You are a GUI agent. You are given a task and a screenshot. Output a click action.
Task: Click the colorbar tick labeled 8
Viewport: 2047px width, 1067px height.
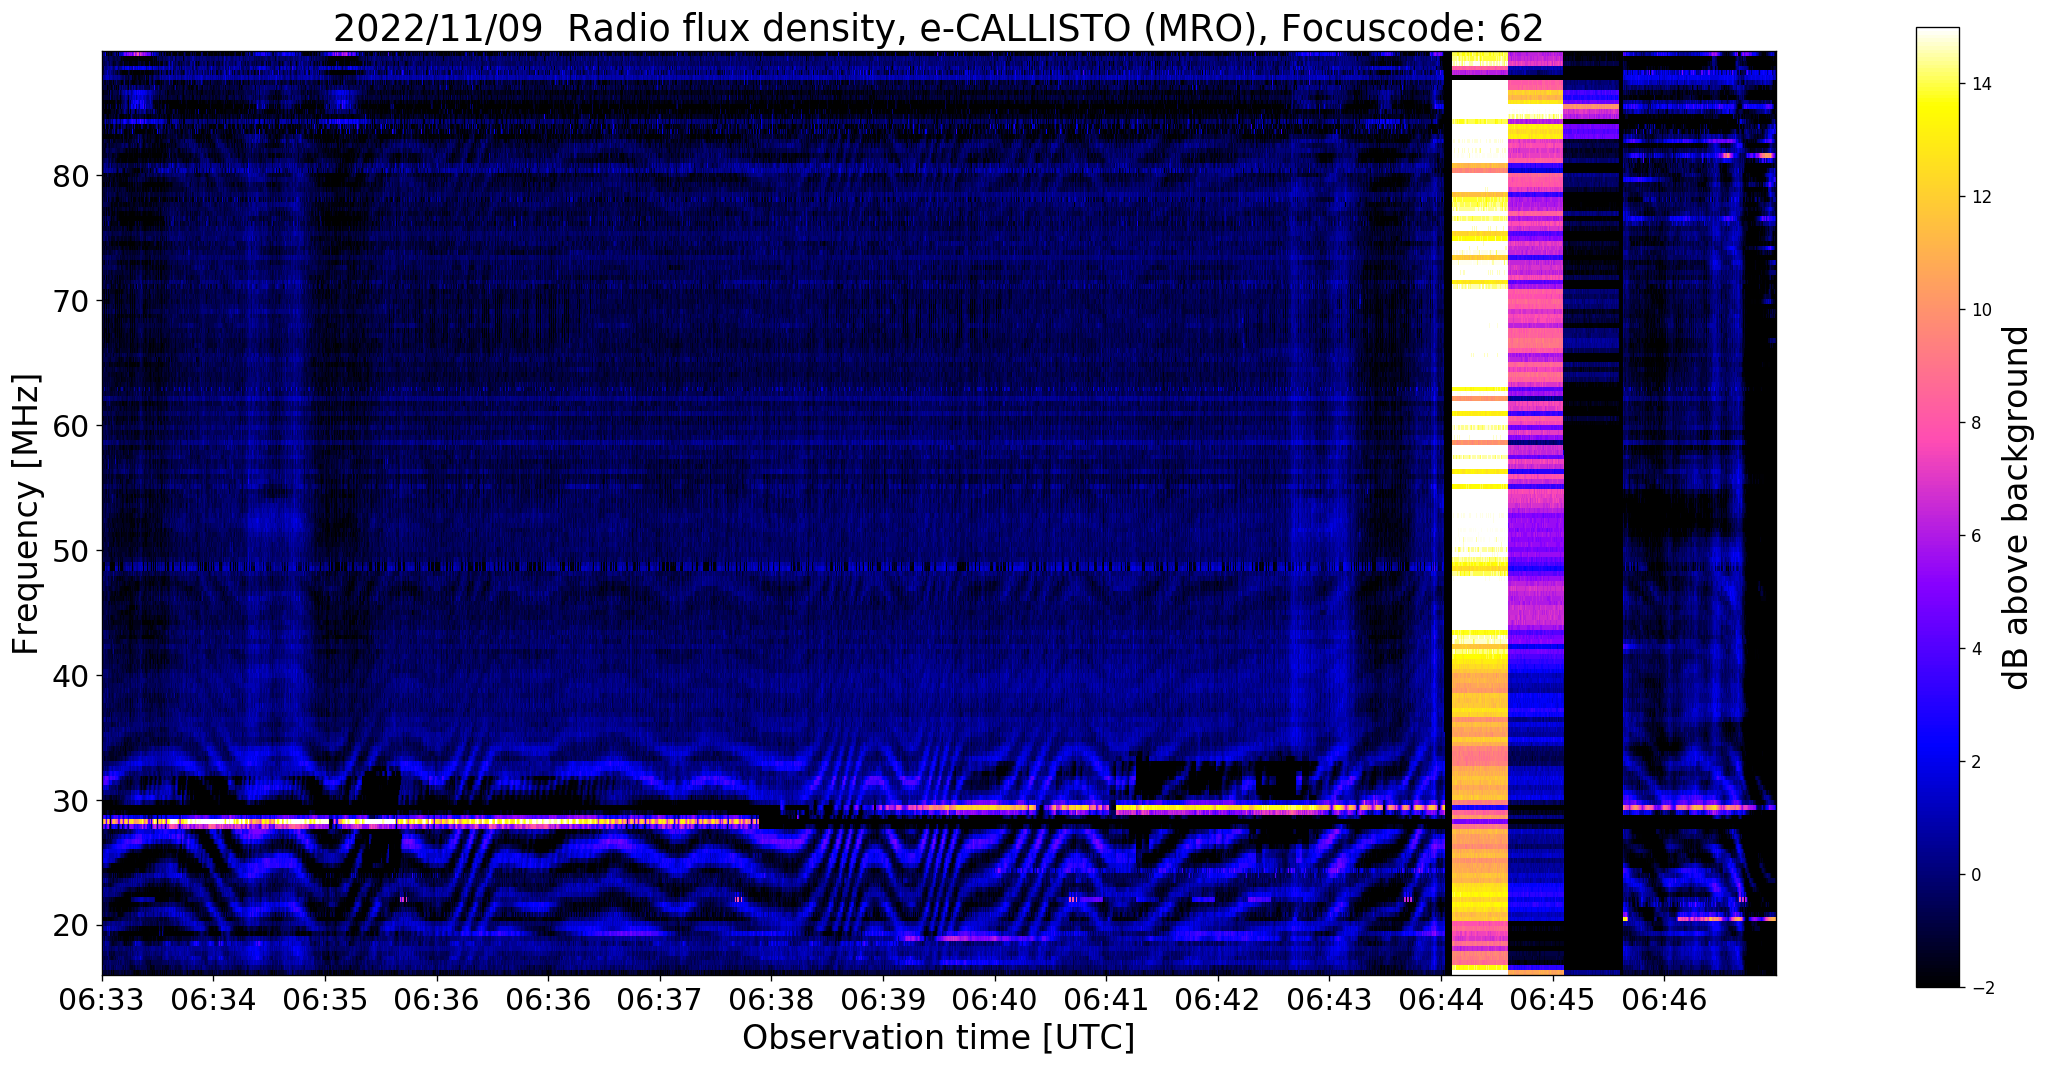tap(1976, 423)
